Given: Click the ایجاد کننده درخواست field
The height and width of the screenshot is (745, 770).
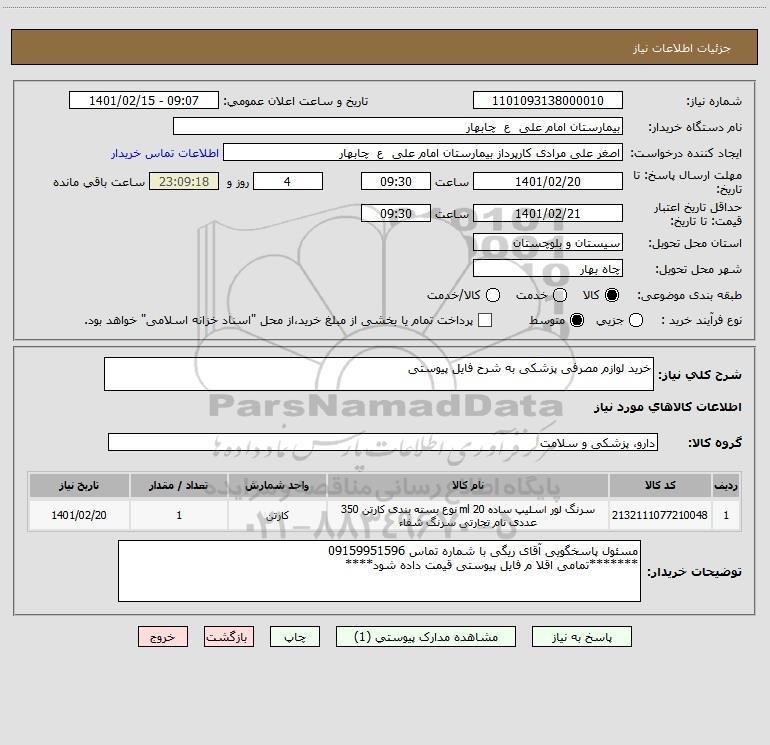Looking at the screenshot, I should (423, 153).
